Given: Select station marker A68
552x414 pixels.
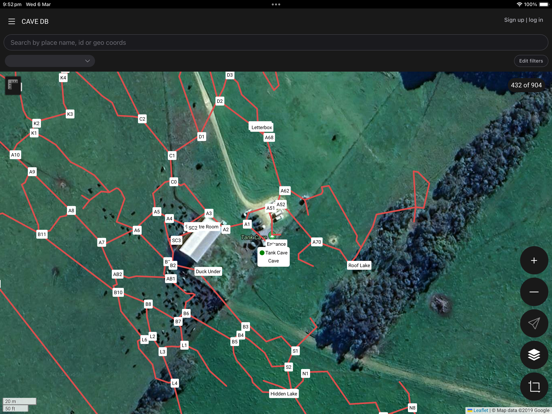Looking at the screenshot, I should [269, 137].
